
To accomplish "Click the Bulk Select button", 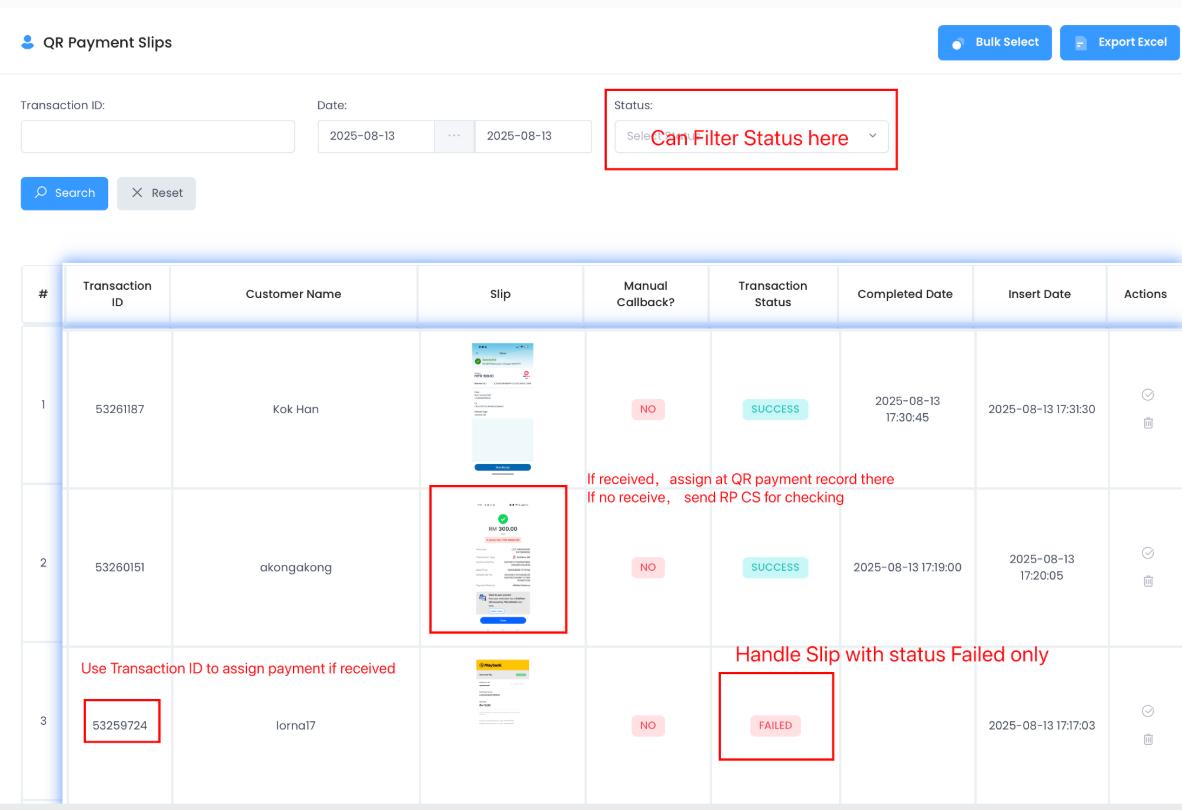I will pos(994,43).
